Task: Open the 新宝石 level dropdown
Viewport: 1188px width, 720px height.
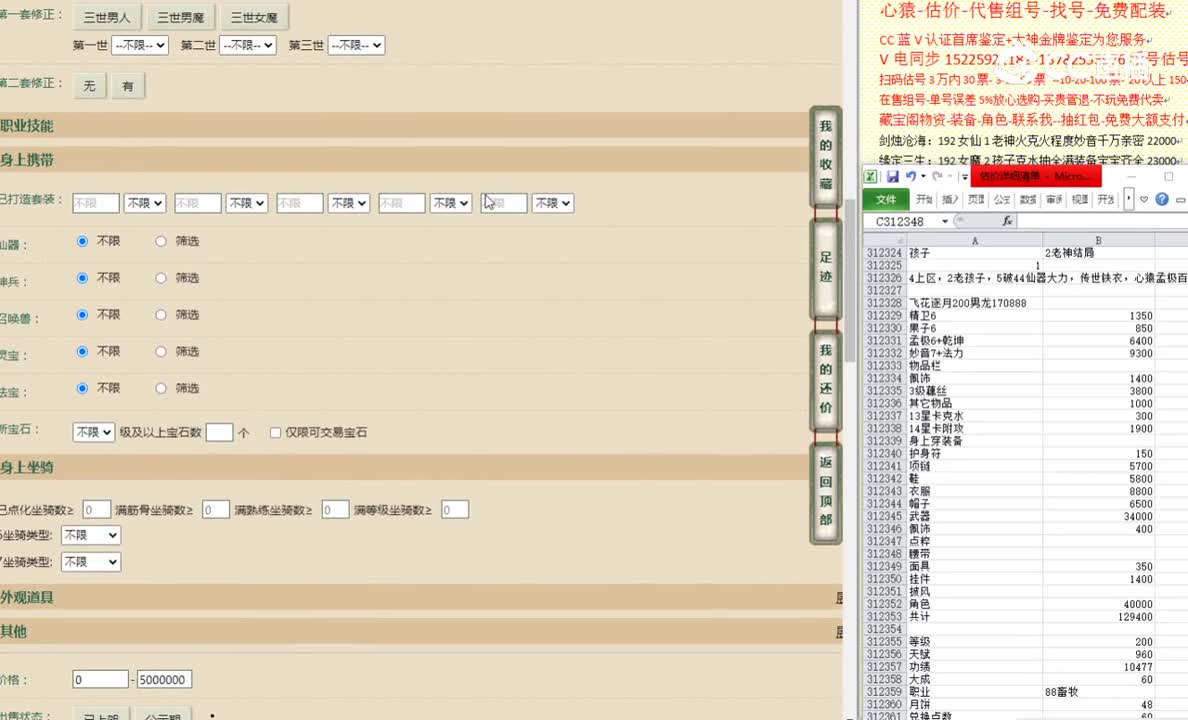Action: click(93, 431)
